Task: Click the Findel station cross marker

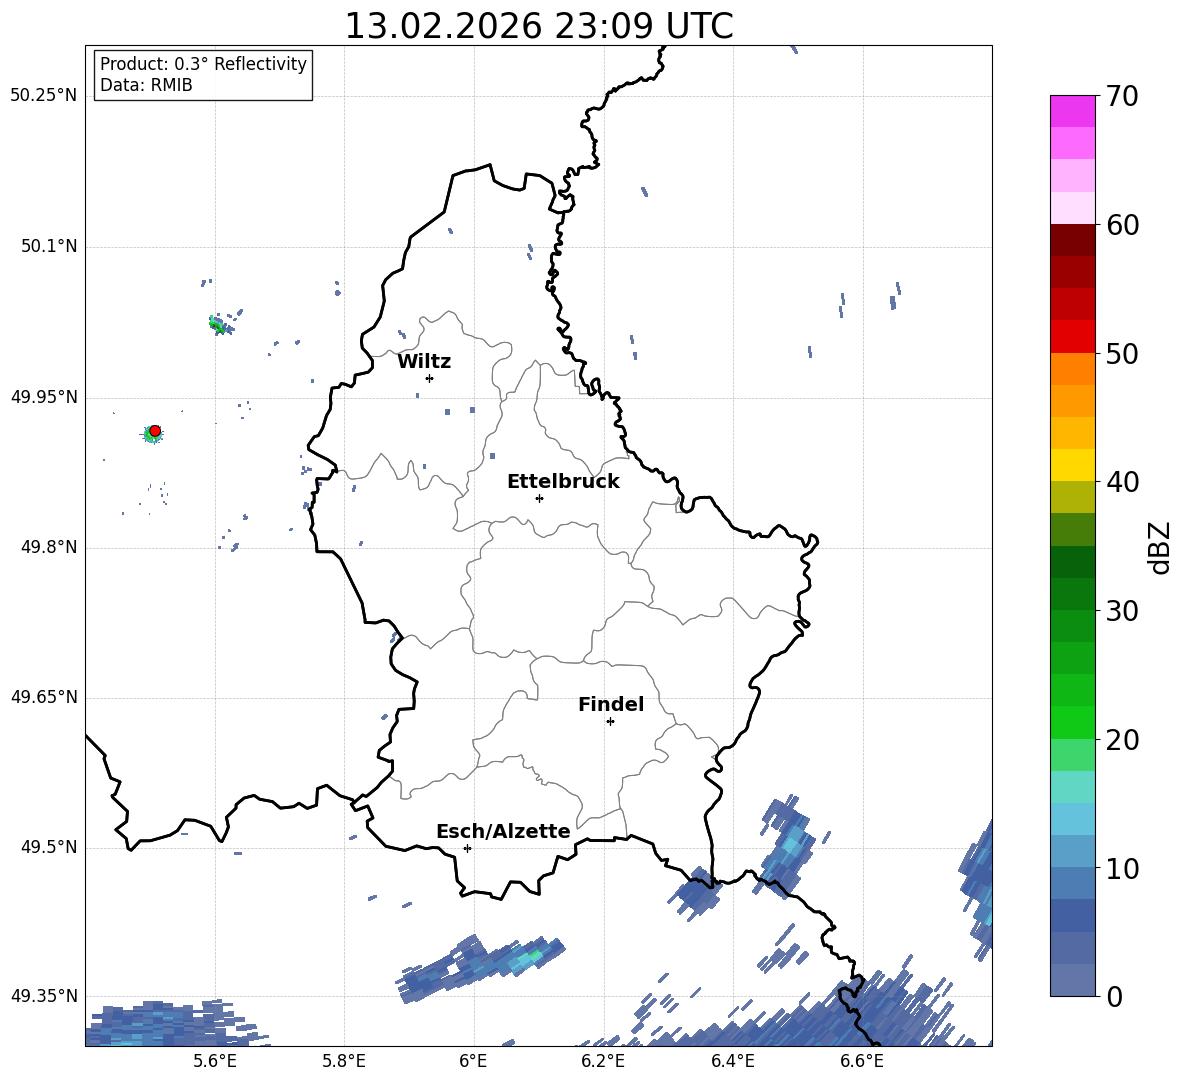Action: coord(610,722)
